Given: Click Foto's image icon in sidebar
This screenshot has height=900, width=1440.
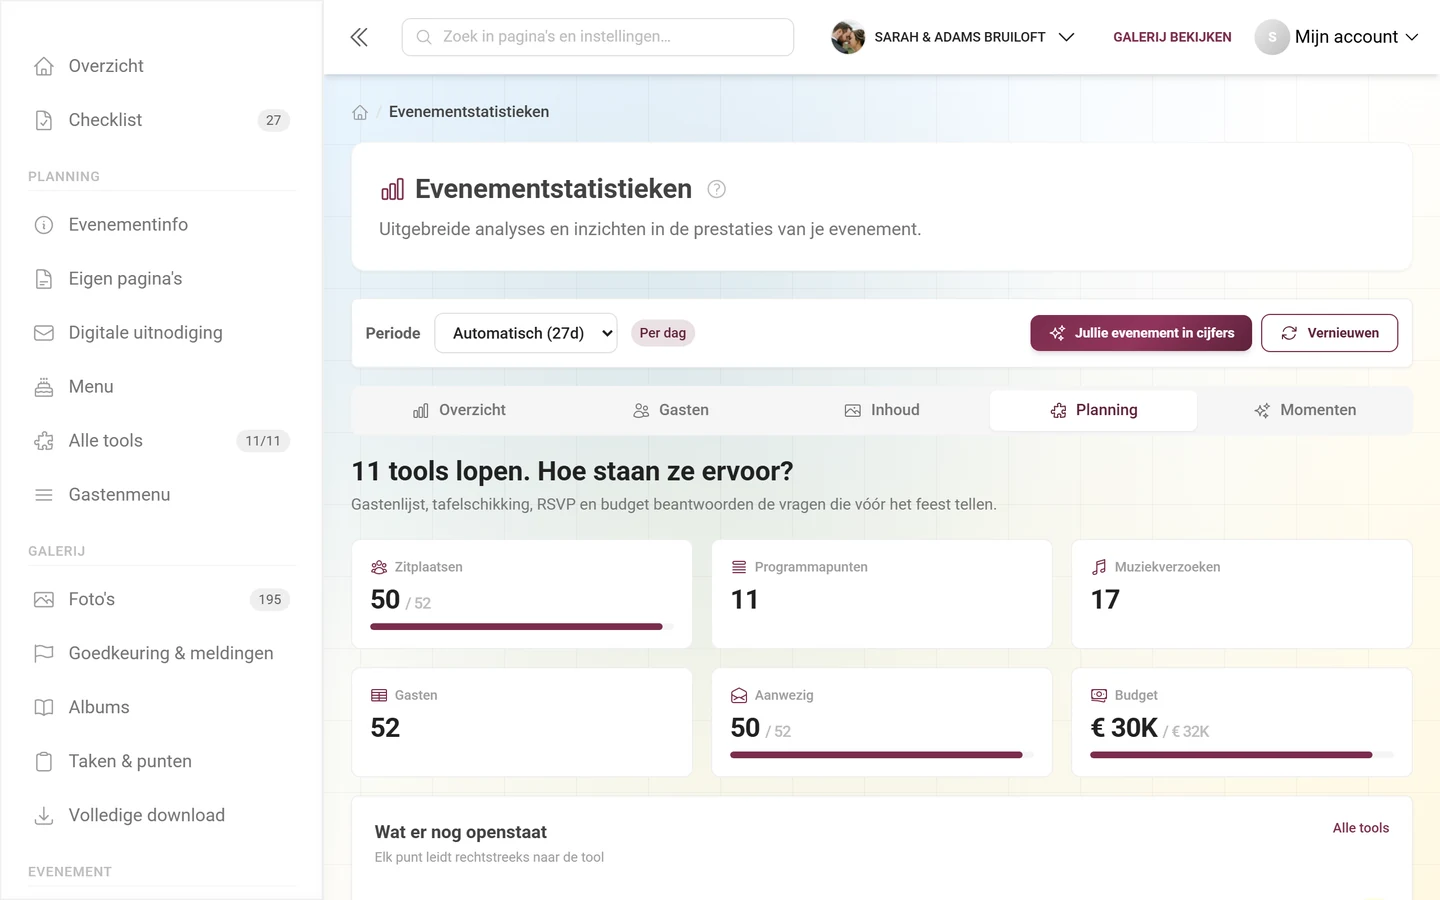Looking at the screenshot, I should [x=44, y=600].
